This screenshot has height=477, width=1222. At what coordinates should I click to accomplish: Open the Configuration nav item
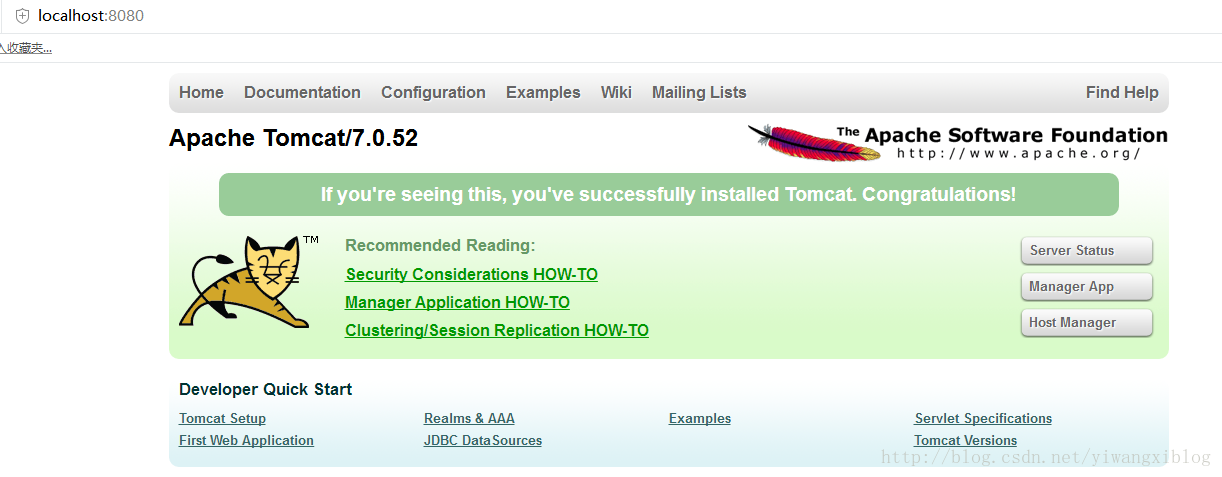[433, 92]
